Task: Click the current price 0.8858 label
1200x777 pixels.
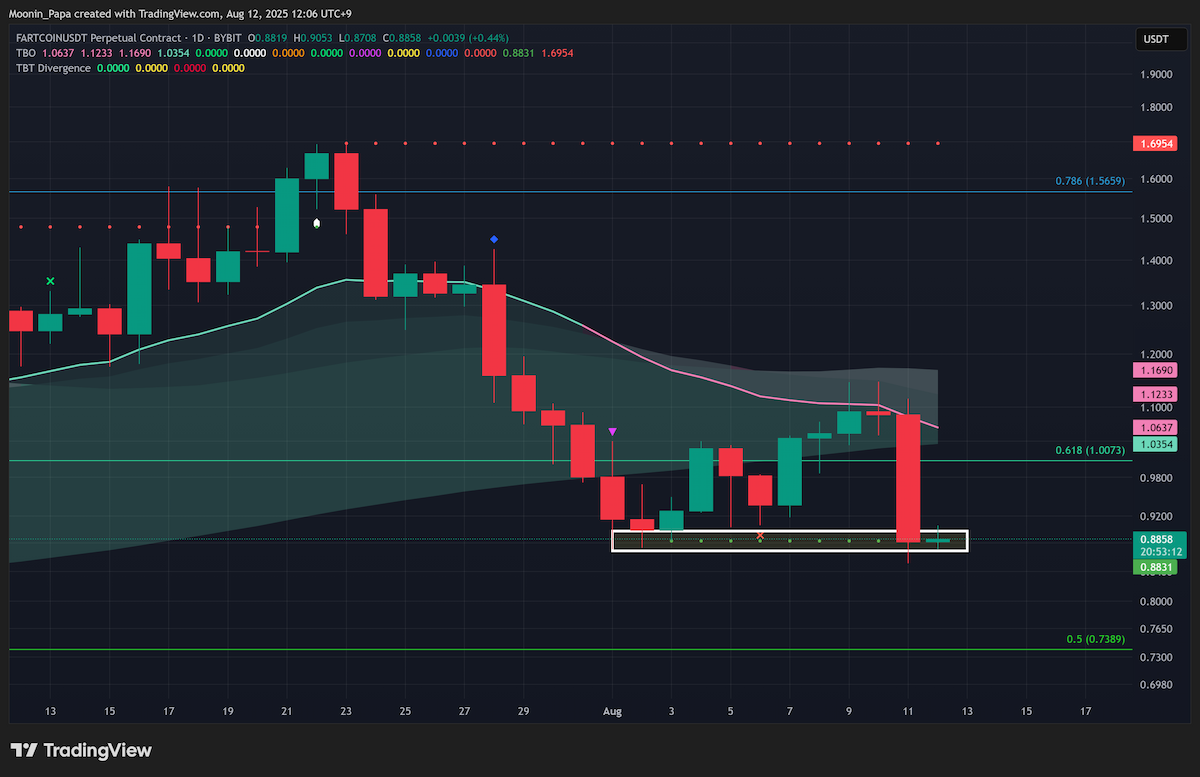Action: click(x=1153, y=538)
